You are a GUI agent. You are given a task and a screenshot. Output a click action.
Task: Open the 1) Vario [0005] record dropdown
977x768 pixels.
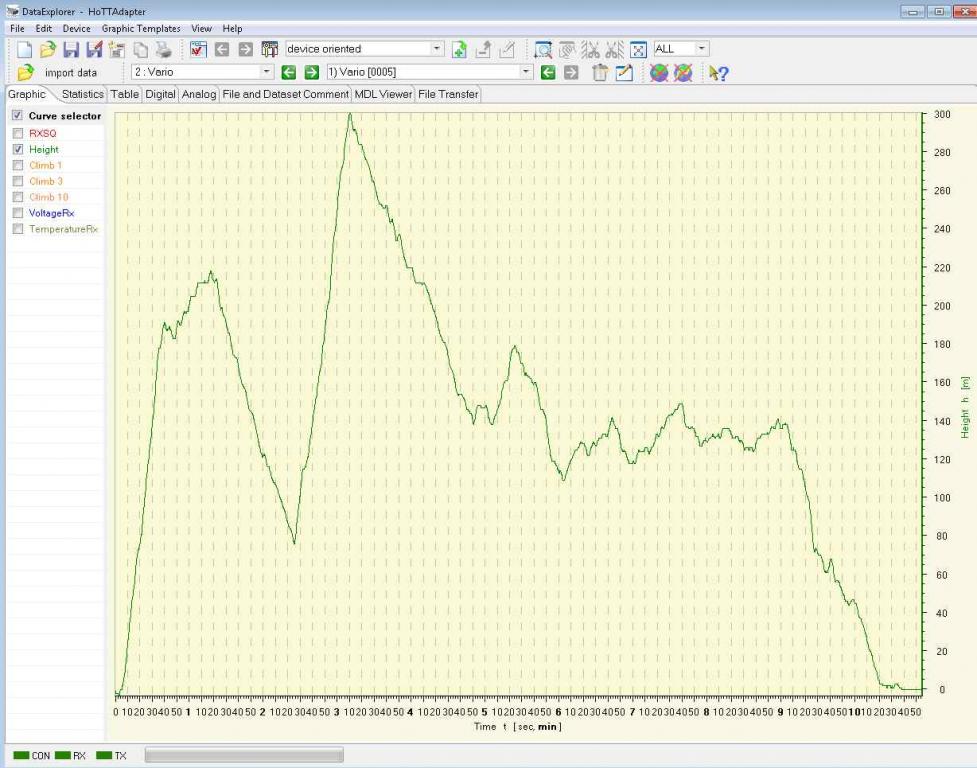tap(526, 72)
